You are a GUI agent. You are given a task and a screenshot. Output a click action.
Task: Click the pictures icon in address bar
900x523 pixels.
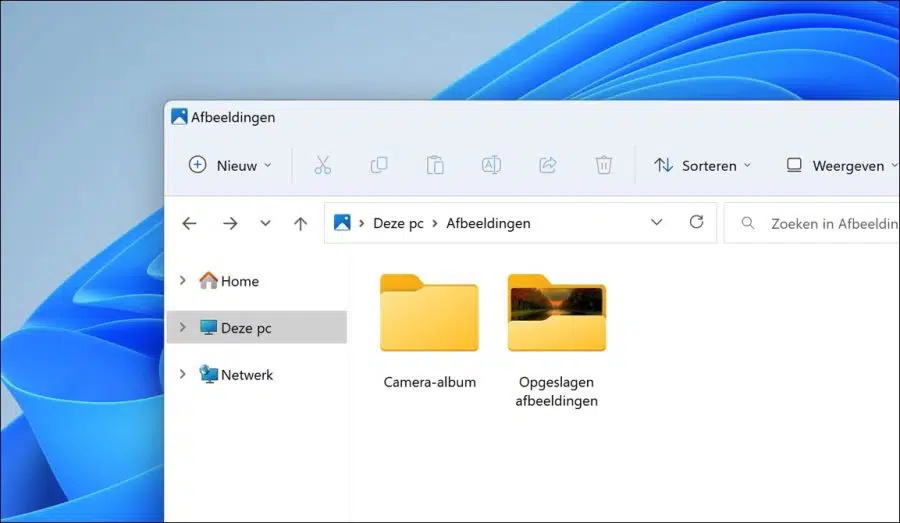[342, 223]
